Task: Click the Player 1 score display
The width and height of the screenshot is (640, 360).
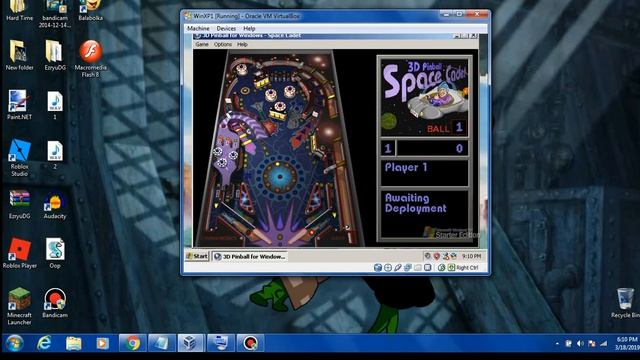Action: click(424, 149)
